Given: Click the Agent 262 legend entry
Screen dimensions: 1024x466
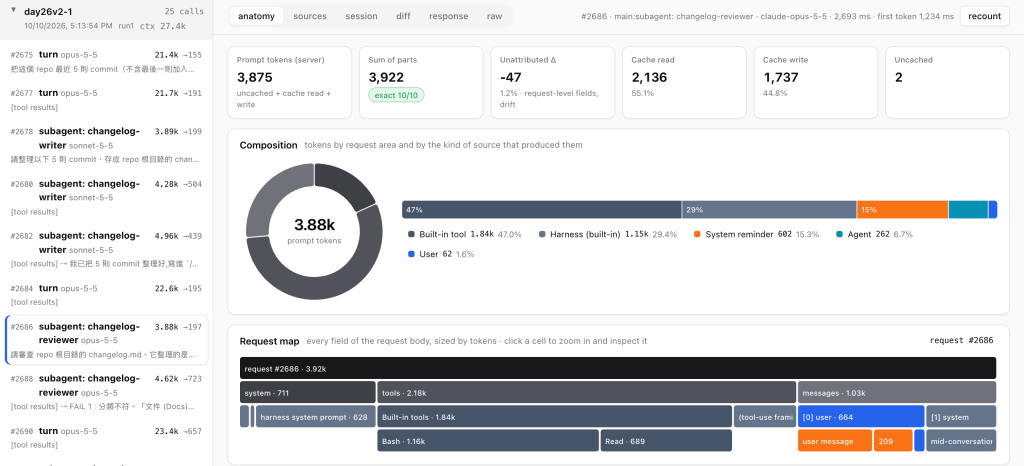Looking at the screenshot, I should 874,234.
